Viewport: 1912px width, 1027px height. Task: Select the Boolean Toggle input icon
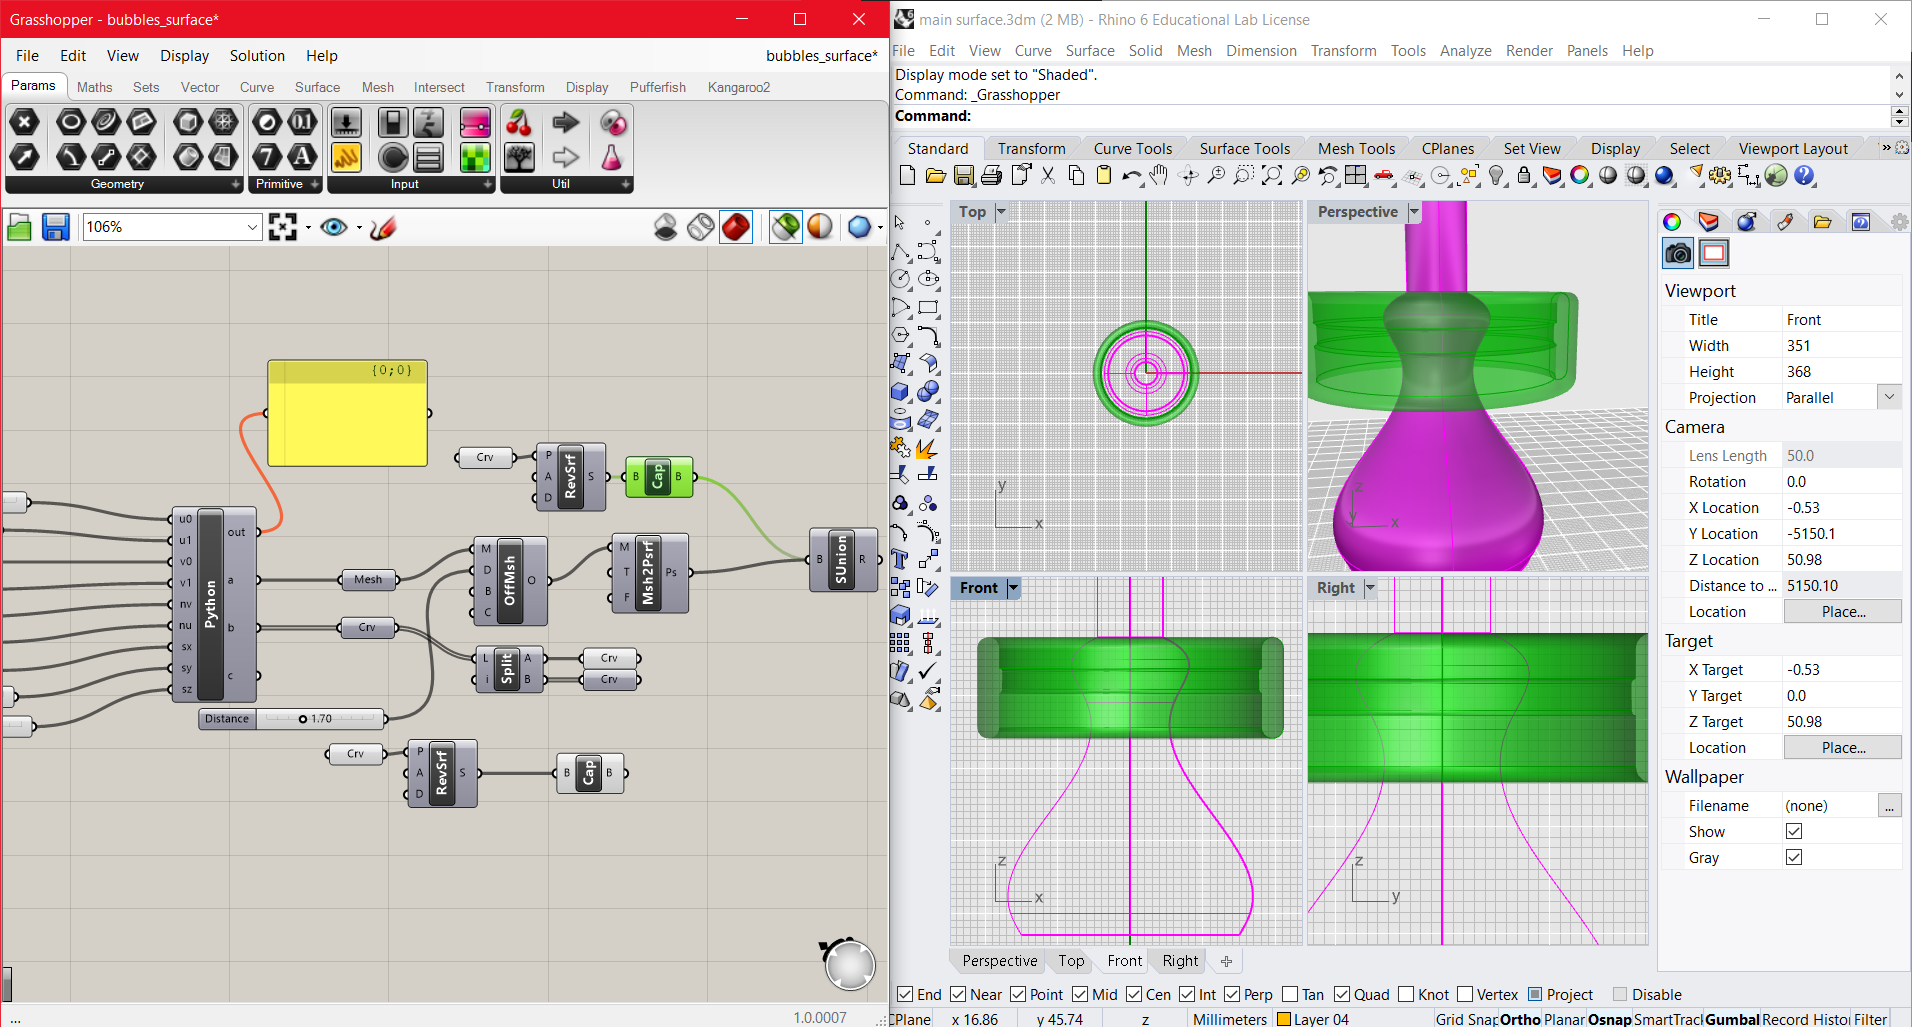pos(393,122)
